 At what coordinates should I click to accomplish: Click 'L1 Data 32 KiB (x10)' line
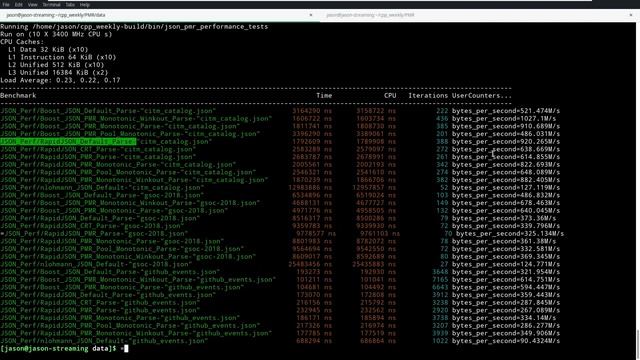pos(48,50)
